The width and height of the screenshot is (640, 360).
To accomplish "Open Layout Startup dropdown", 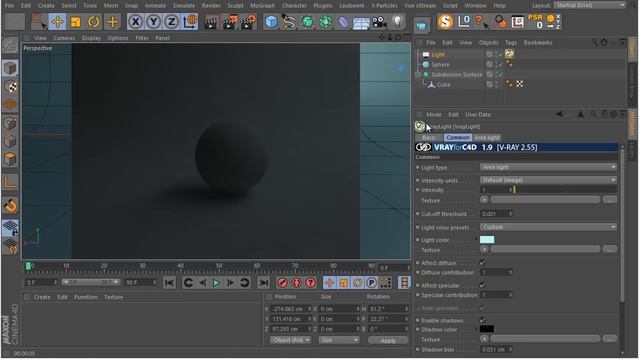I will click(x=590, y=5).
